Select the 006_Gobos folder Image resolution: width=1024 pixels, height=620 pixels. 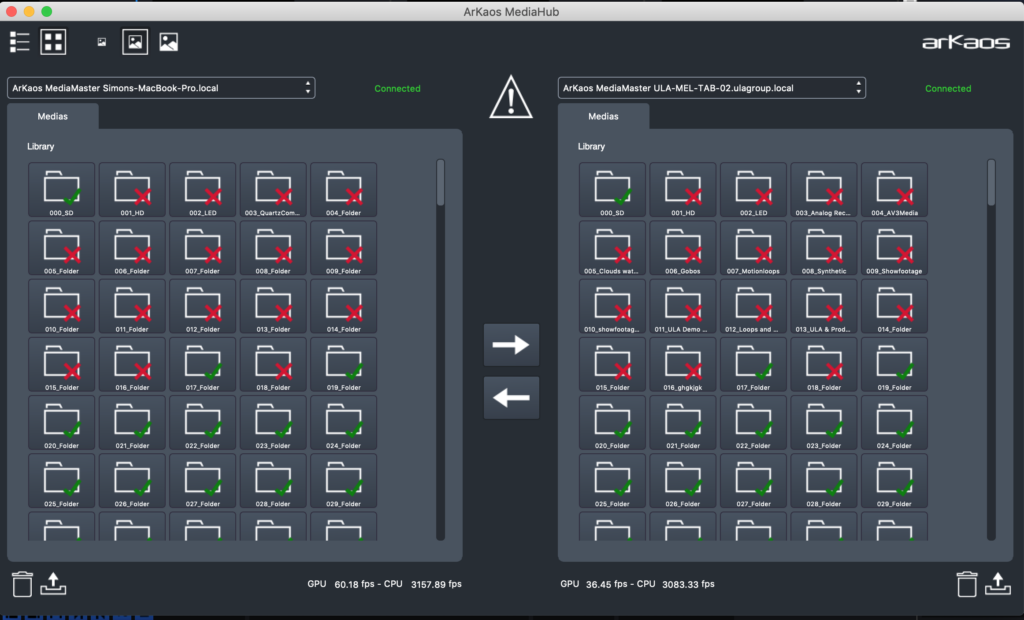click(682, 248)
